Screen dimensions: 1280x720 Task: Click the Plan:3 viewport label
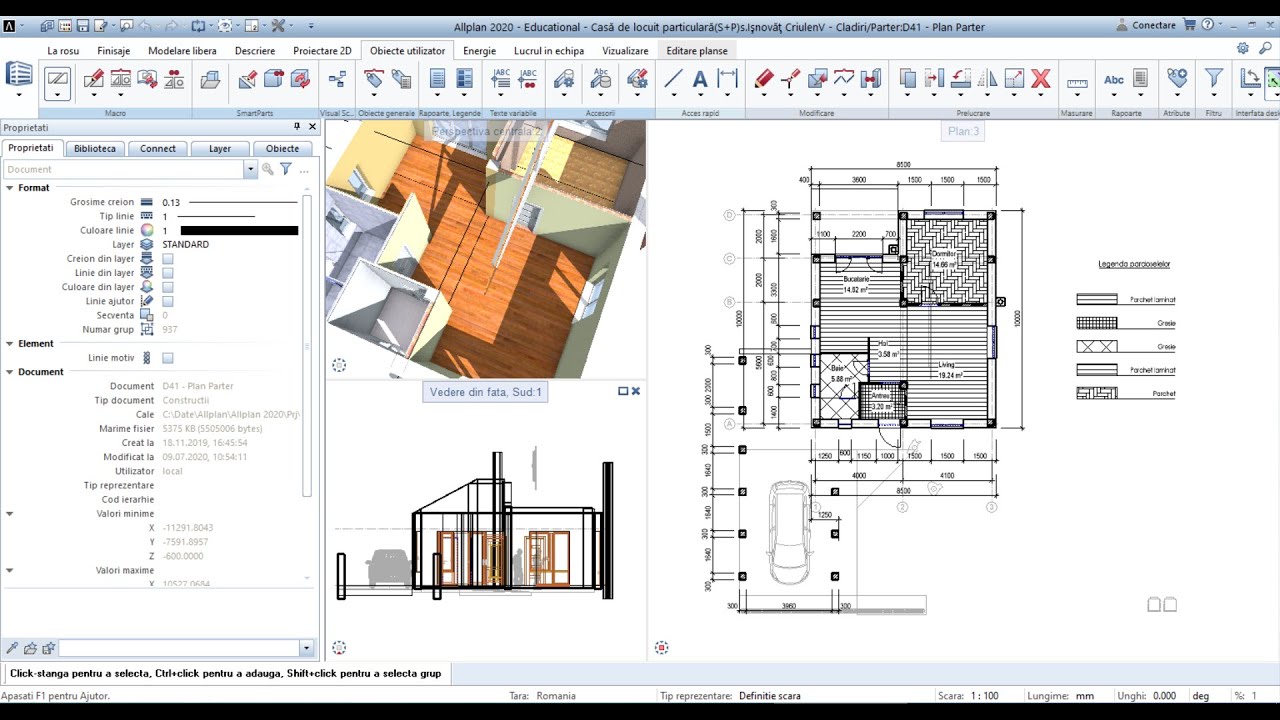[x=964, y=131]
